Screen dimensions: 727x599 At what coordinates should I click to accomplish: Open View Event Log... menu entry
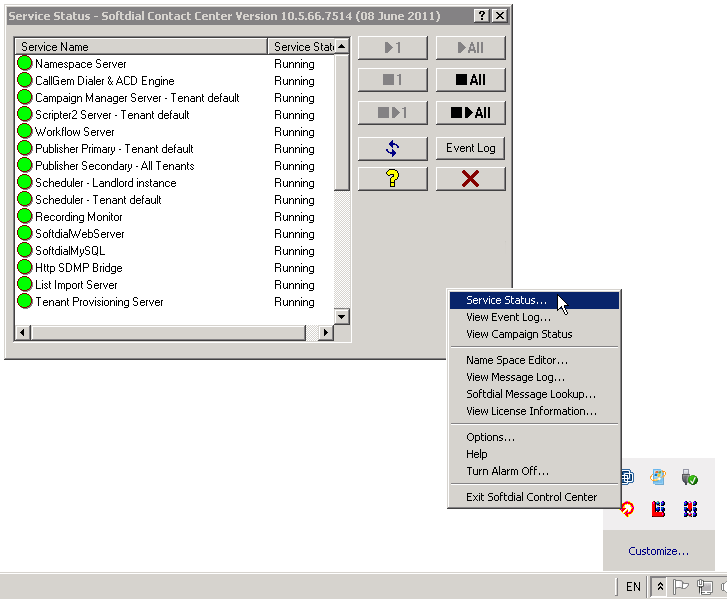[x=534, y=318]
